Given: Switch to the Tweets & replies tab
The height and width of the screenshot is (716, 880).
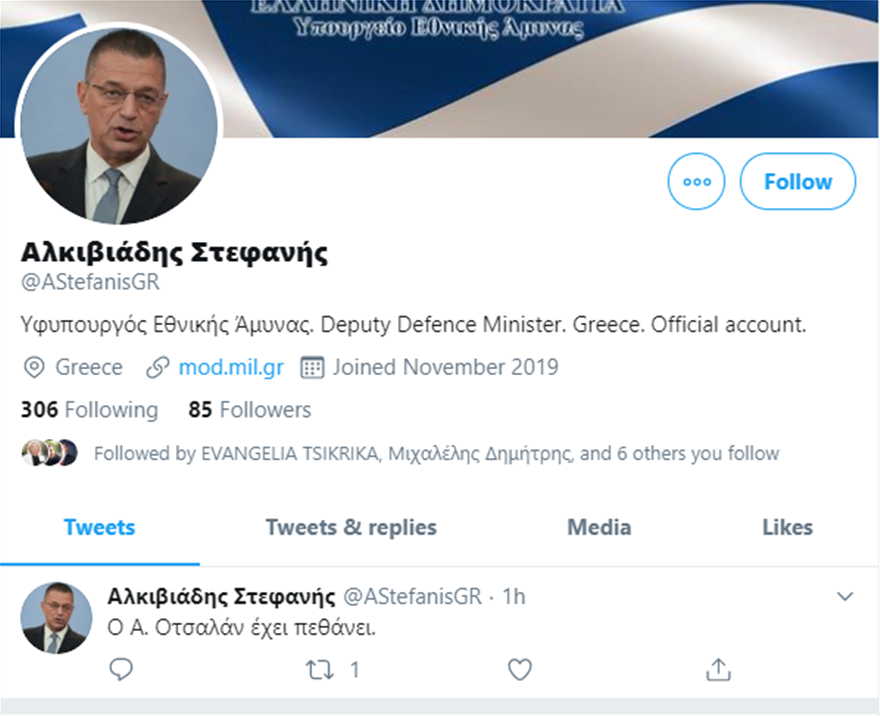Looking at the screenshot, I should (x=351, y=527).
